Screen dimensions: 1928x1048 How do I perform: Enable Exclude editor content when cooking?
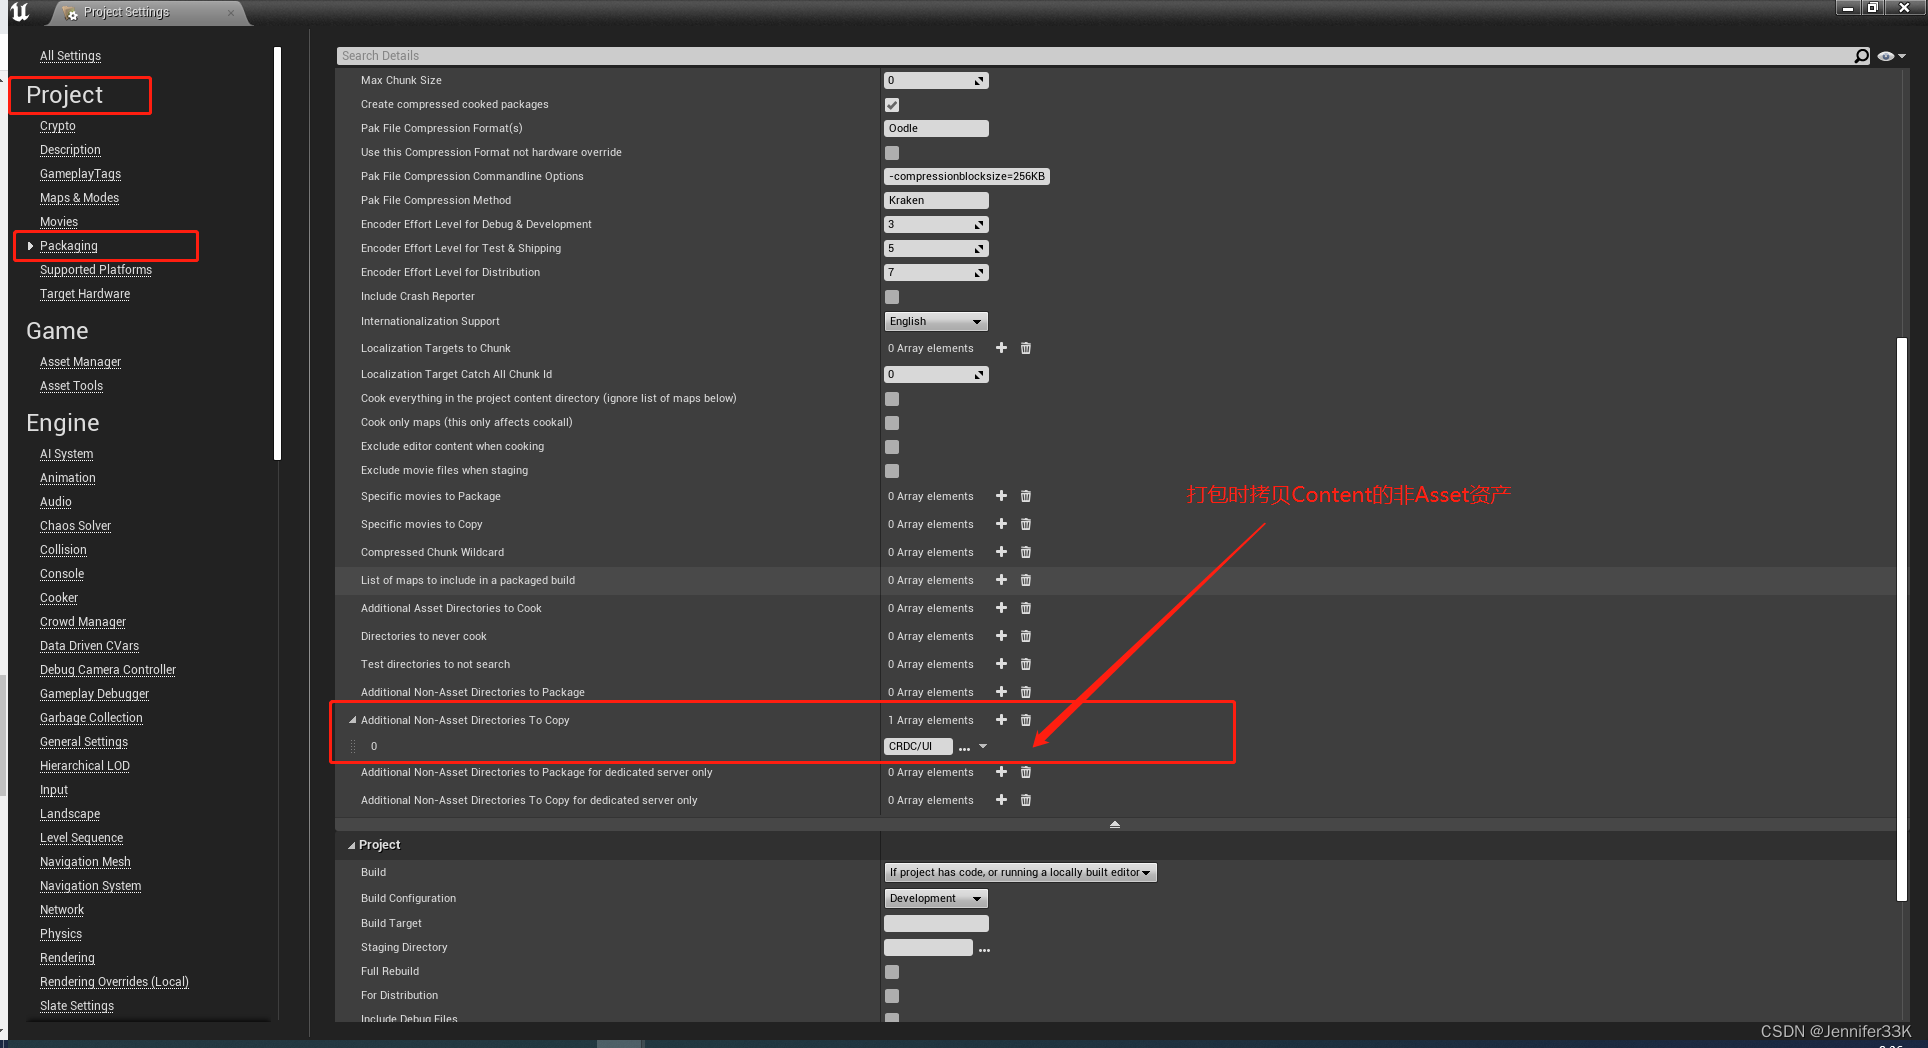(x=892, y=447)
